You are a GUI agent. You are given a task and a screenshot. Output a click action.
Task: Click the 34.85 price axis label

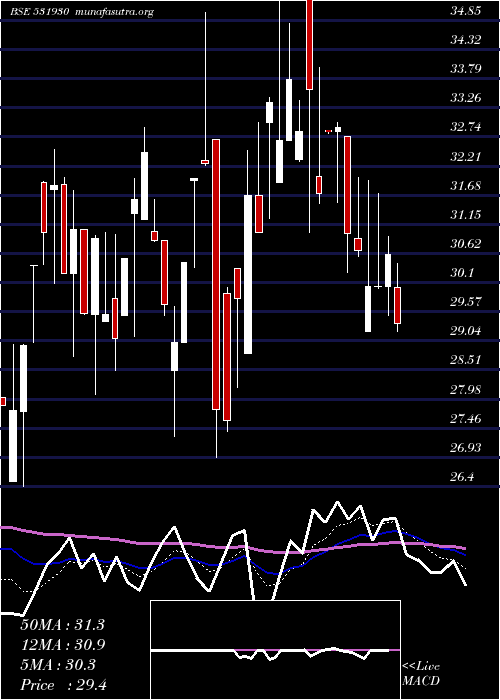[x=466, y=11]
